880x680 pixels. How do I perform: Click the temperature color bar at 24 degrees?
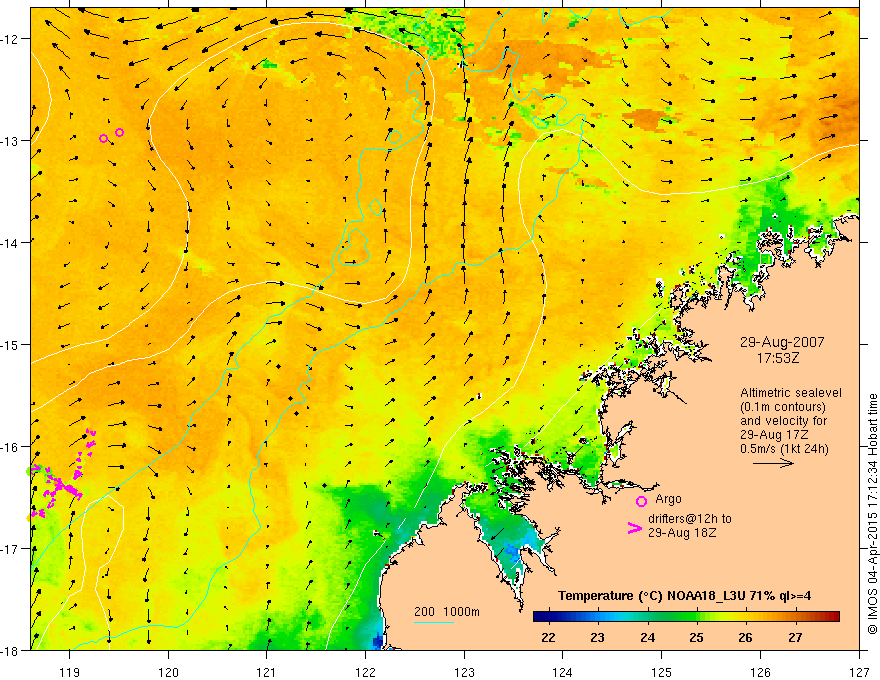click(648, 617)
